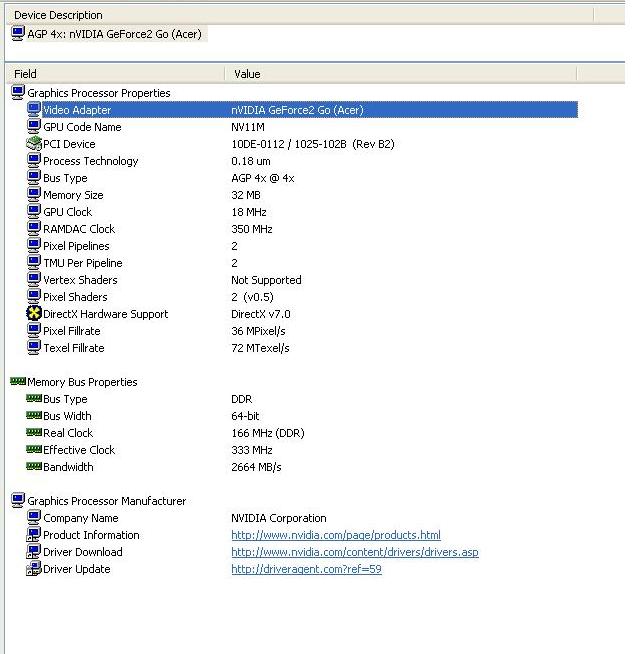Click memory chip icon beside Real Clock
The height and width of the screenshot is (654, 640).
(x=34, y=432)
